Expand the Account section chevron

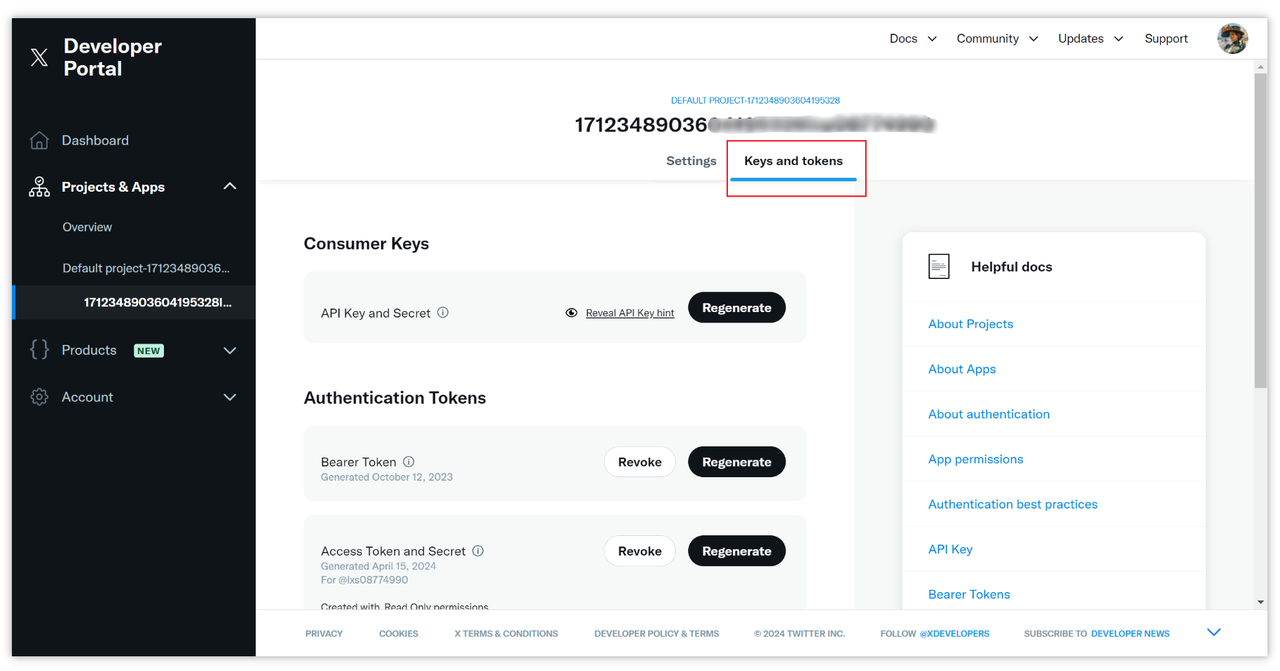[230, 397]
